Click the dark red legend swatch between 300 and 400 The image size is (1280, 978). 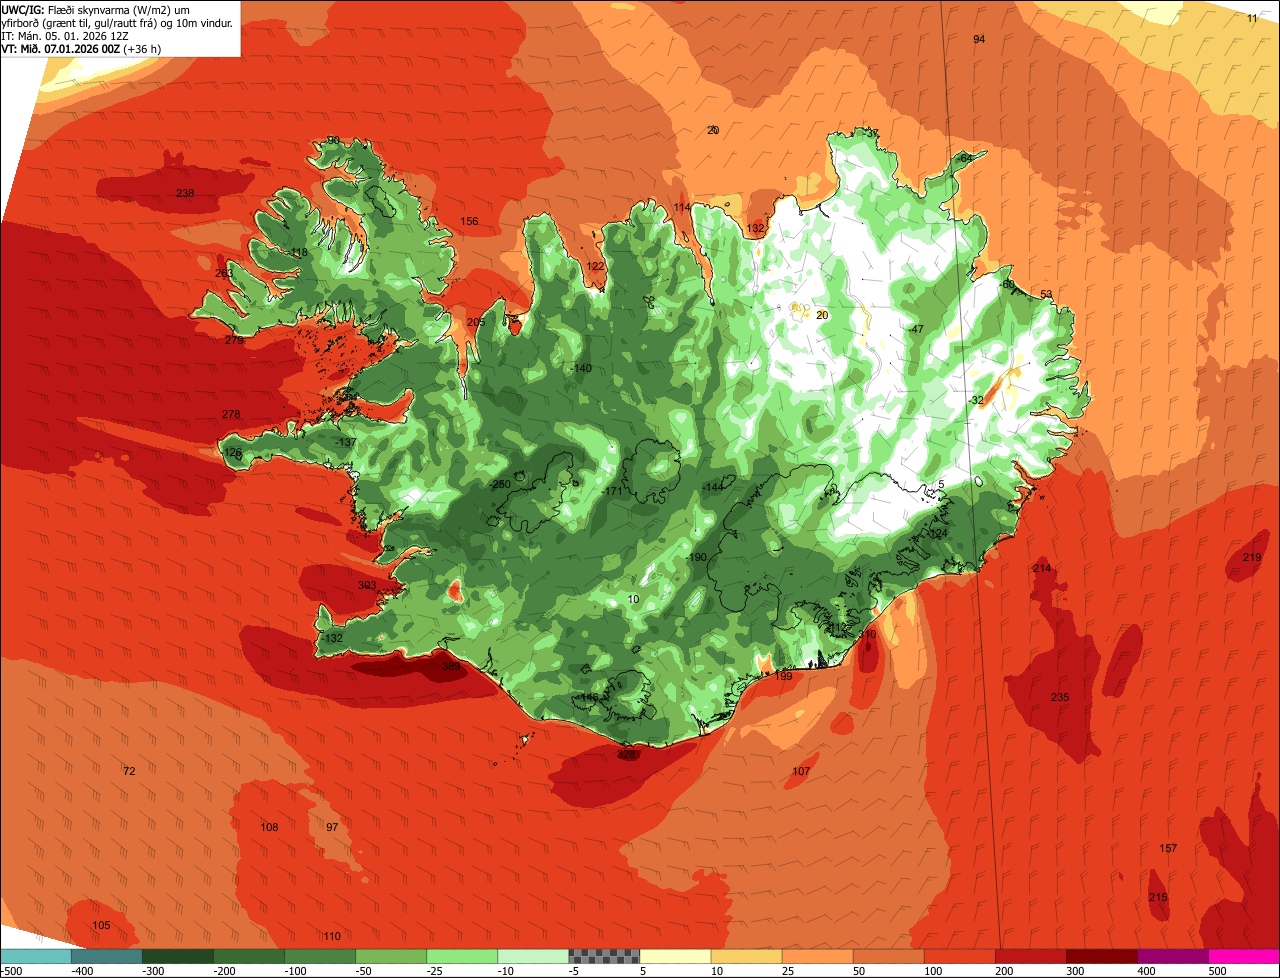click(1102, 955)
